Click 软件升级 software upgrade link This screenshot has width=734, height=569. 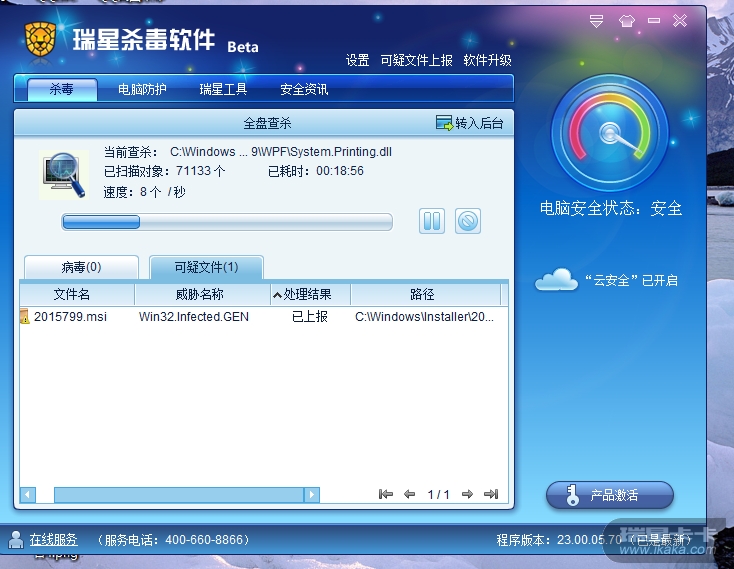coord(487,60)
